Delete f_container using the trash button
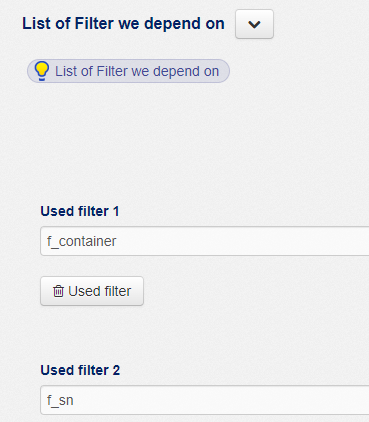This screenshot has height=422, width=369. pyautogui.click(x=92, y=291)
